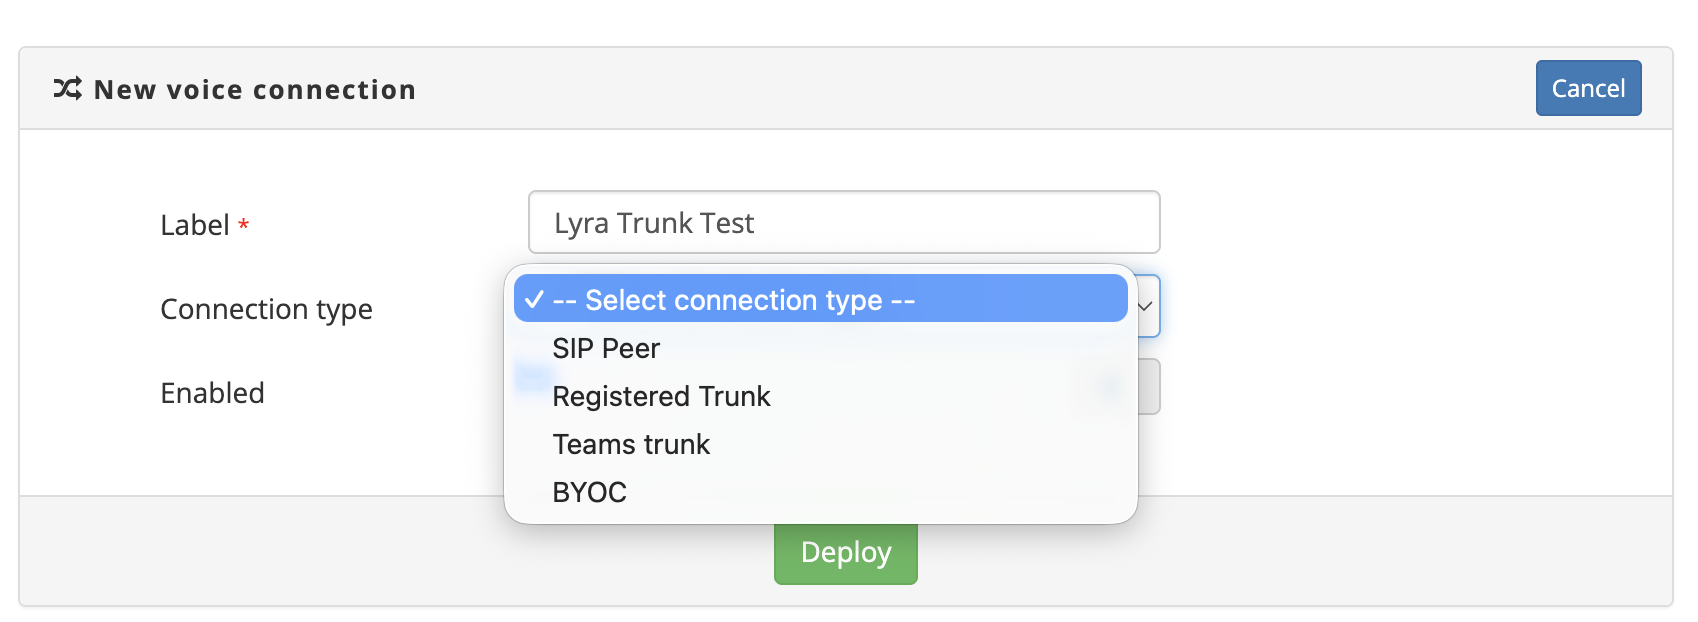Viewport: 1698px width, 622px height.
Task: Click the 'Label' field caption
Action: point(195,225)
